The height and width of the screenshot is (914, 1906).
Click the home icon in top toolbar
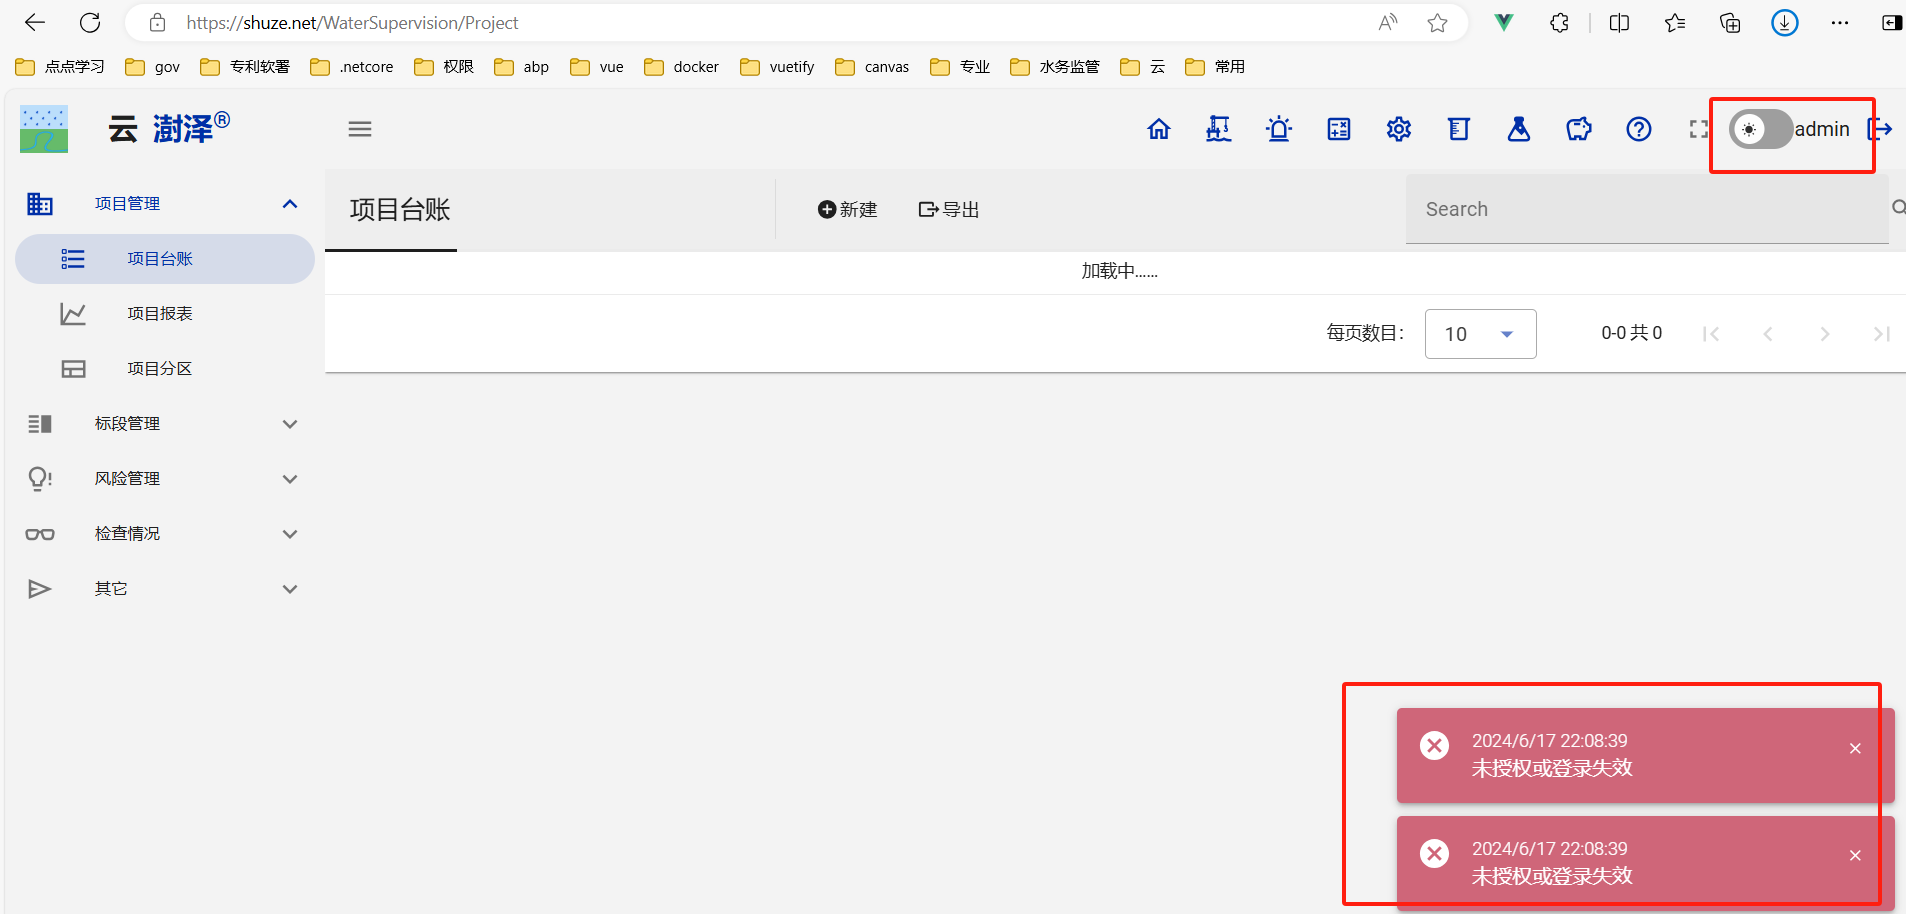coord(1158,129)
